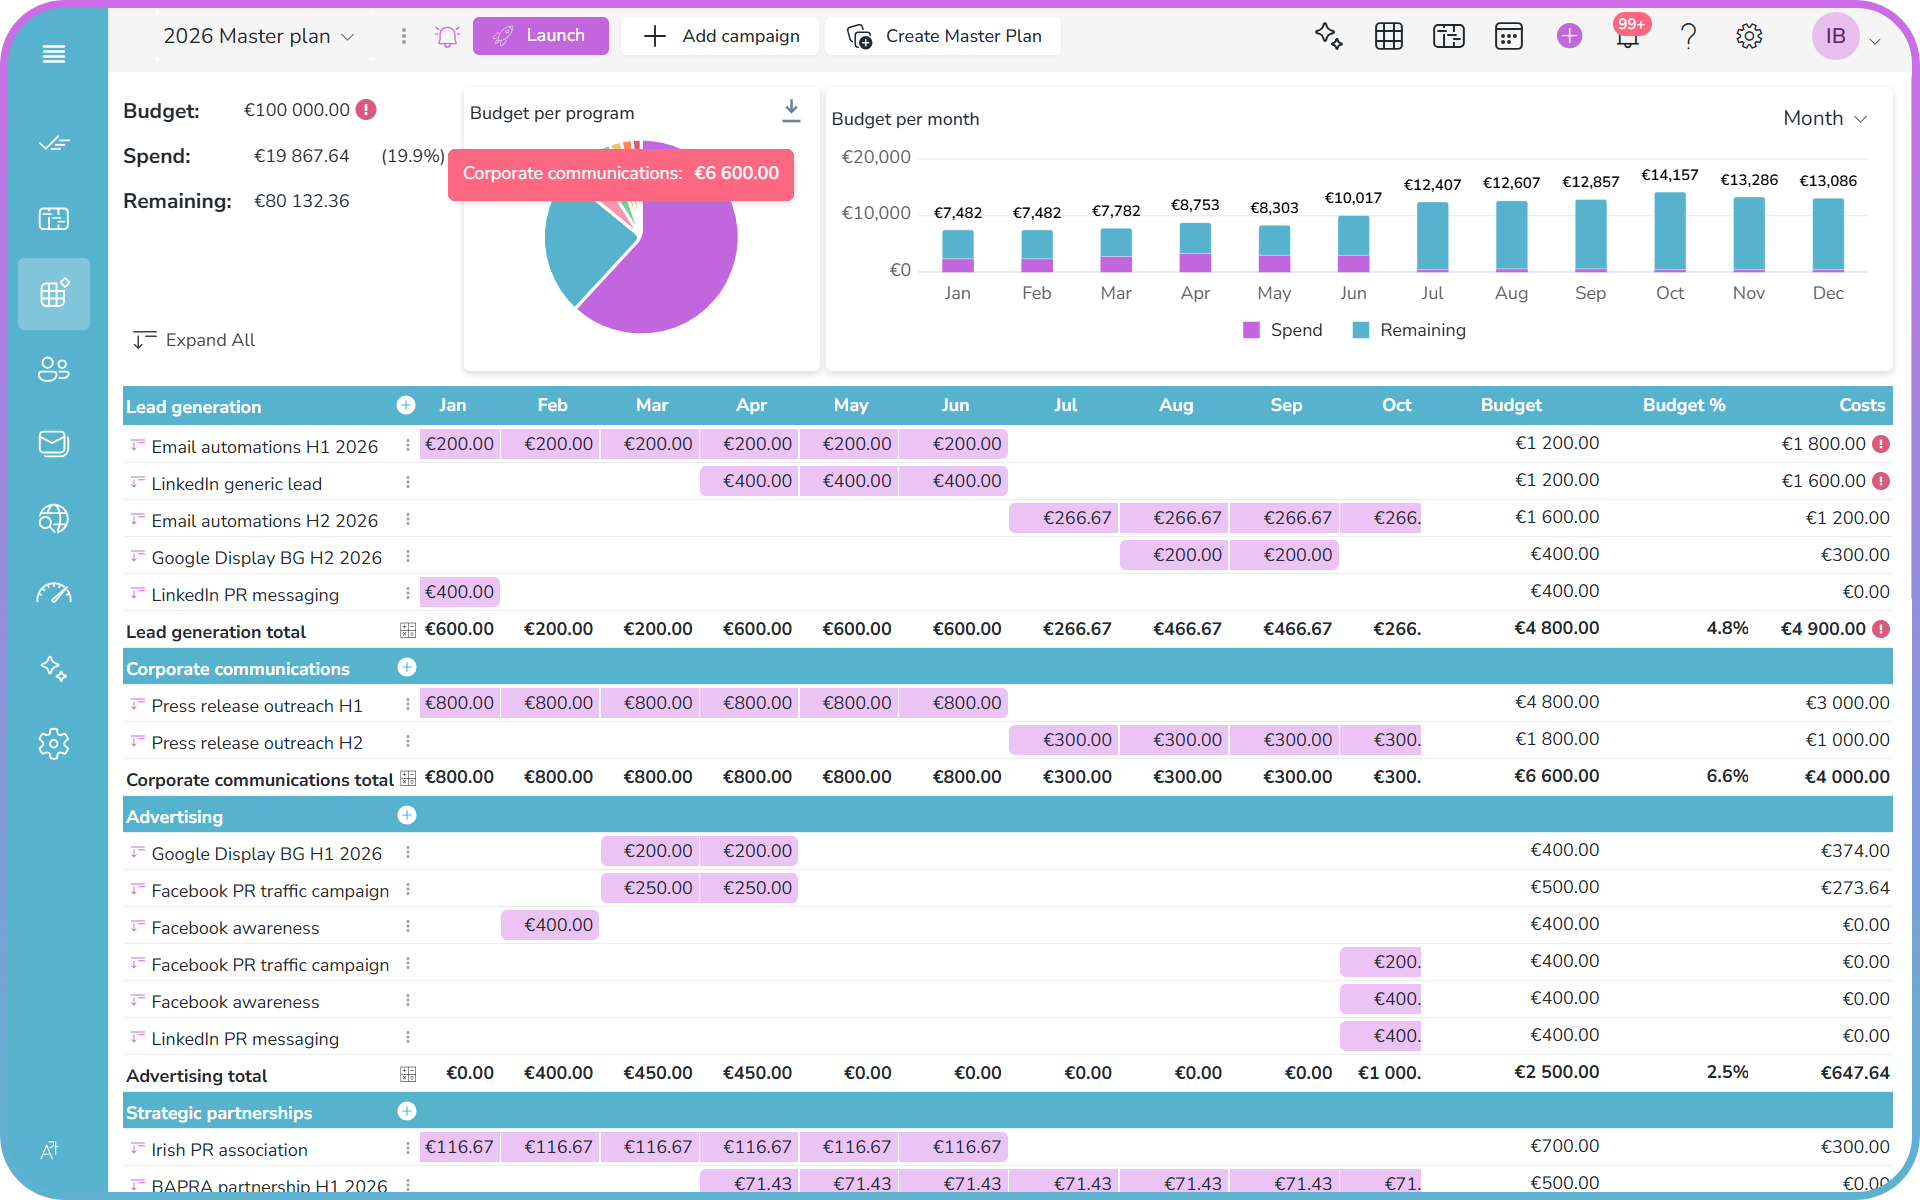Add a campaign to Advertising section
Image resolution: width=1920 pixels, height=1200 pixels.
(x=407, y=815)
